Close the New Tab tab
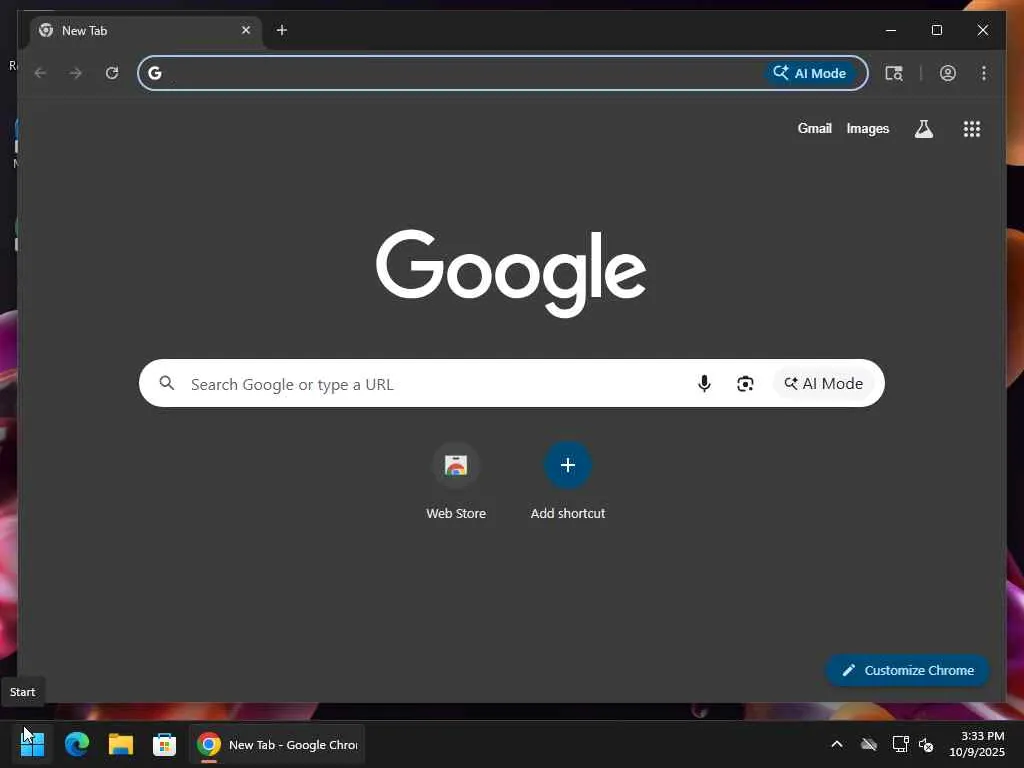The width and height of the screenshot is (1024, 768). point(246,30)
